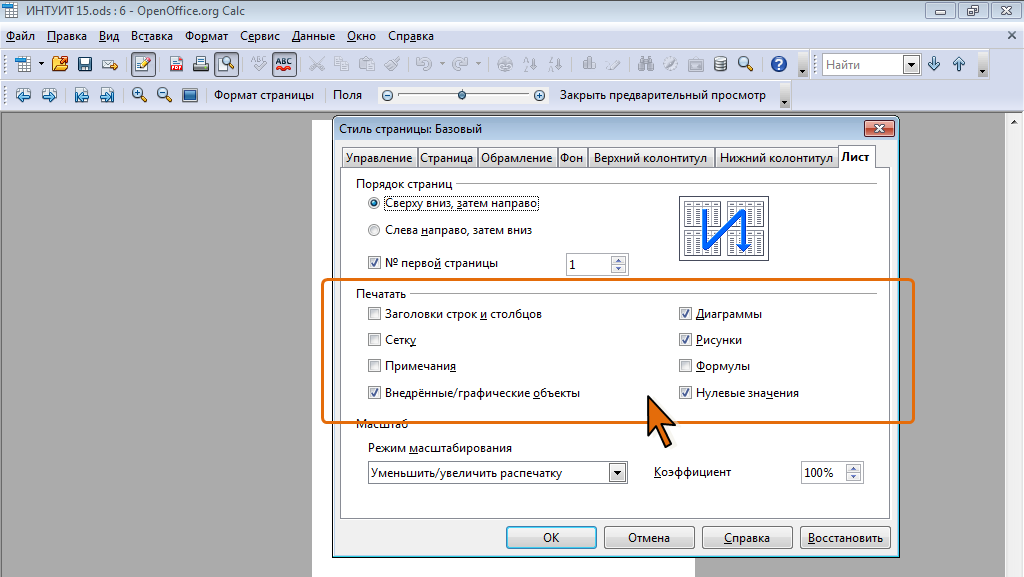This screenshot has height=577, width=1024.
Task: Run the Spelling check icon
Action: 259,64
